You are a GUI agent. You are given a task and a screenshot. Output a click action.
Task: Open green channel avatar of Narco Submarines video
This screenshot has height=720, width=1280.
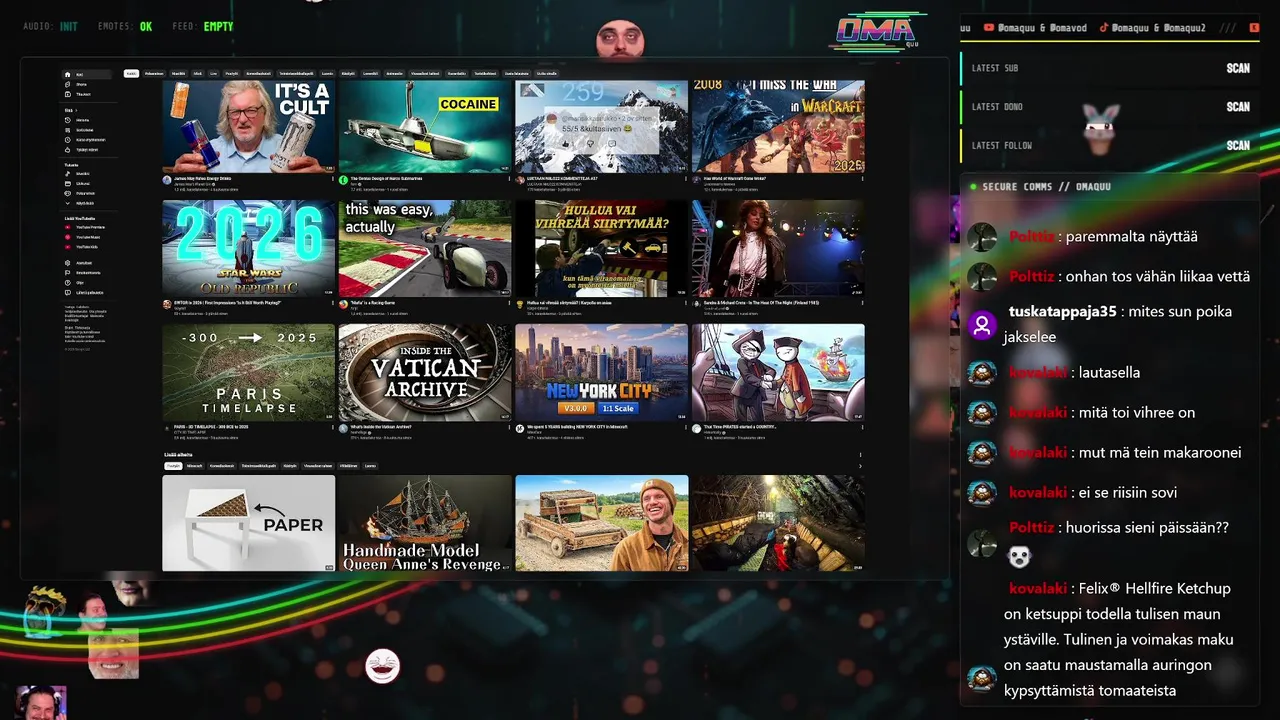343,180
